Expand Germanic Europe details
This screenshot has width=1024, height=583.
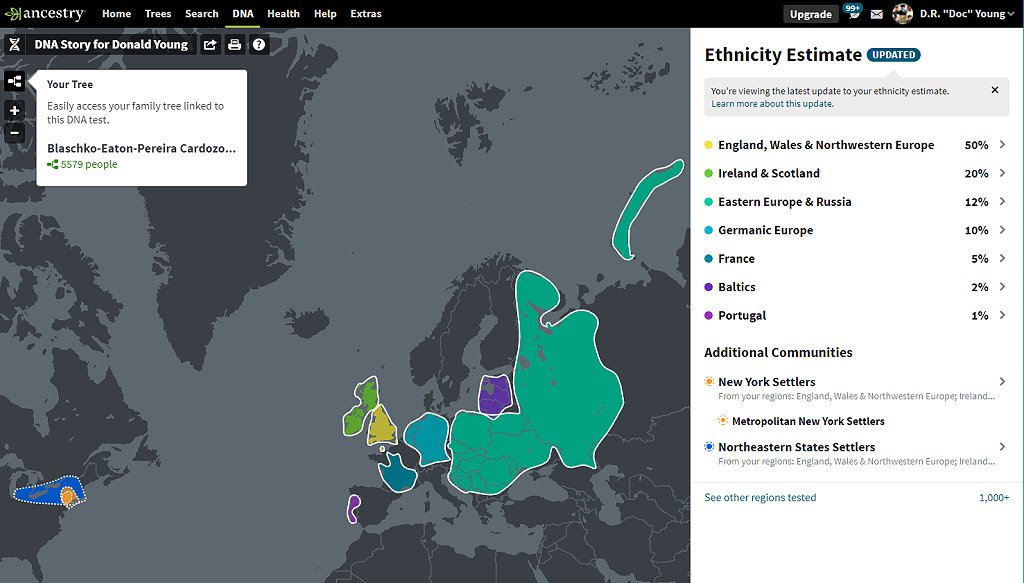[x=1002, y=230]
